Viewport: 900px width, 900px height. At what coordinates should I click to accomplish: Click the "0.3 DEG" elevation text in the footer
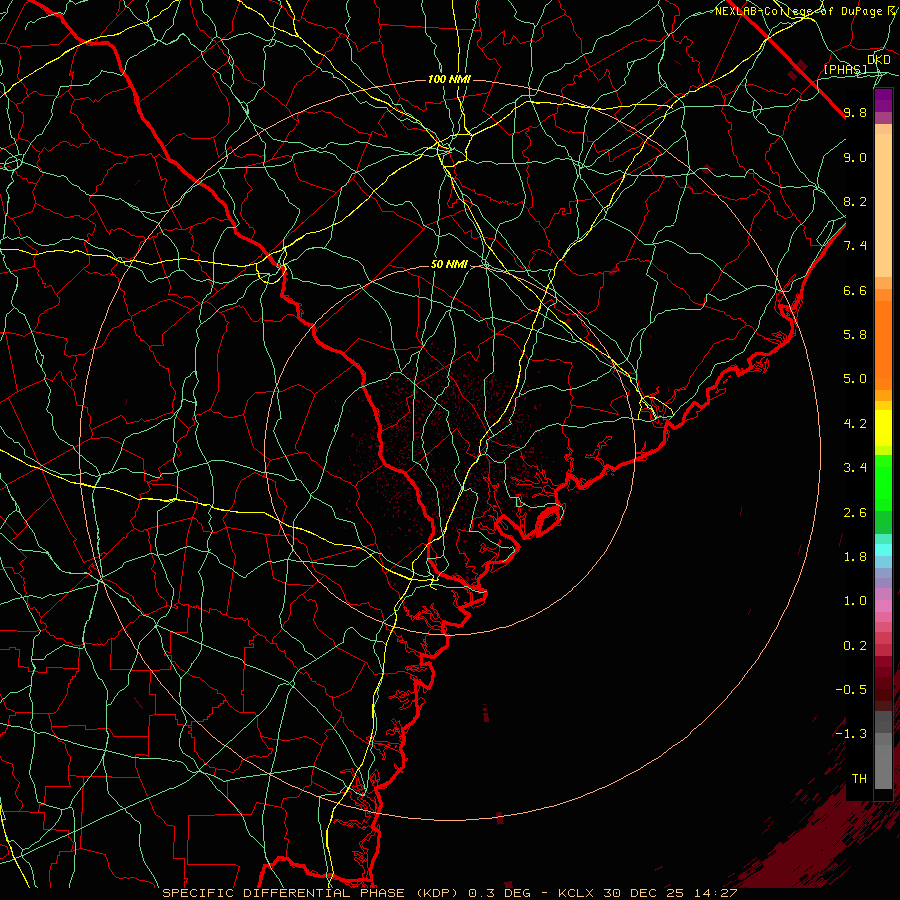(499, 893)
